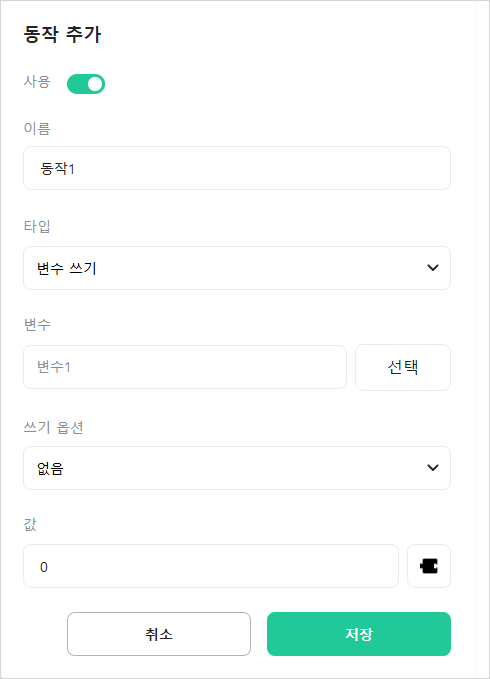The height and width of the screenshot is (679, 490).
Task: Click the 타입 label above the type dropdown
Action: point(37,226)
